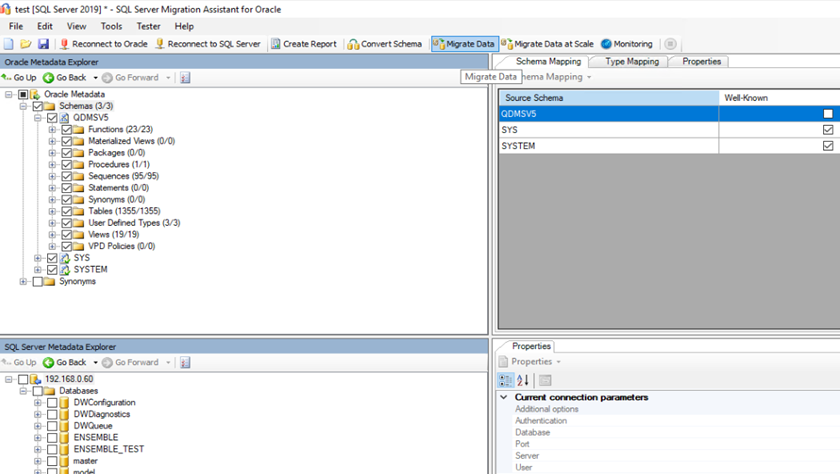840x474 pixels.
Task: Open the Tools menu
Action: pyautogui.click(x=111, y=26)
